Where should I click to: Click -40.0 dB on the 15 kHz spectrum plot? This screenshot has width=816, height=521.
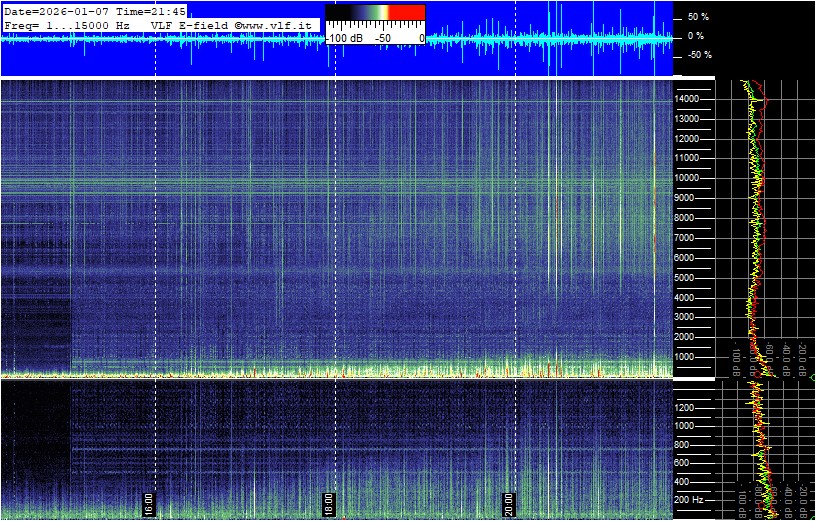786,358
